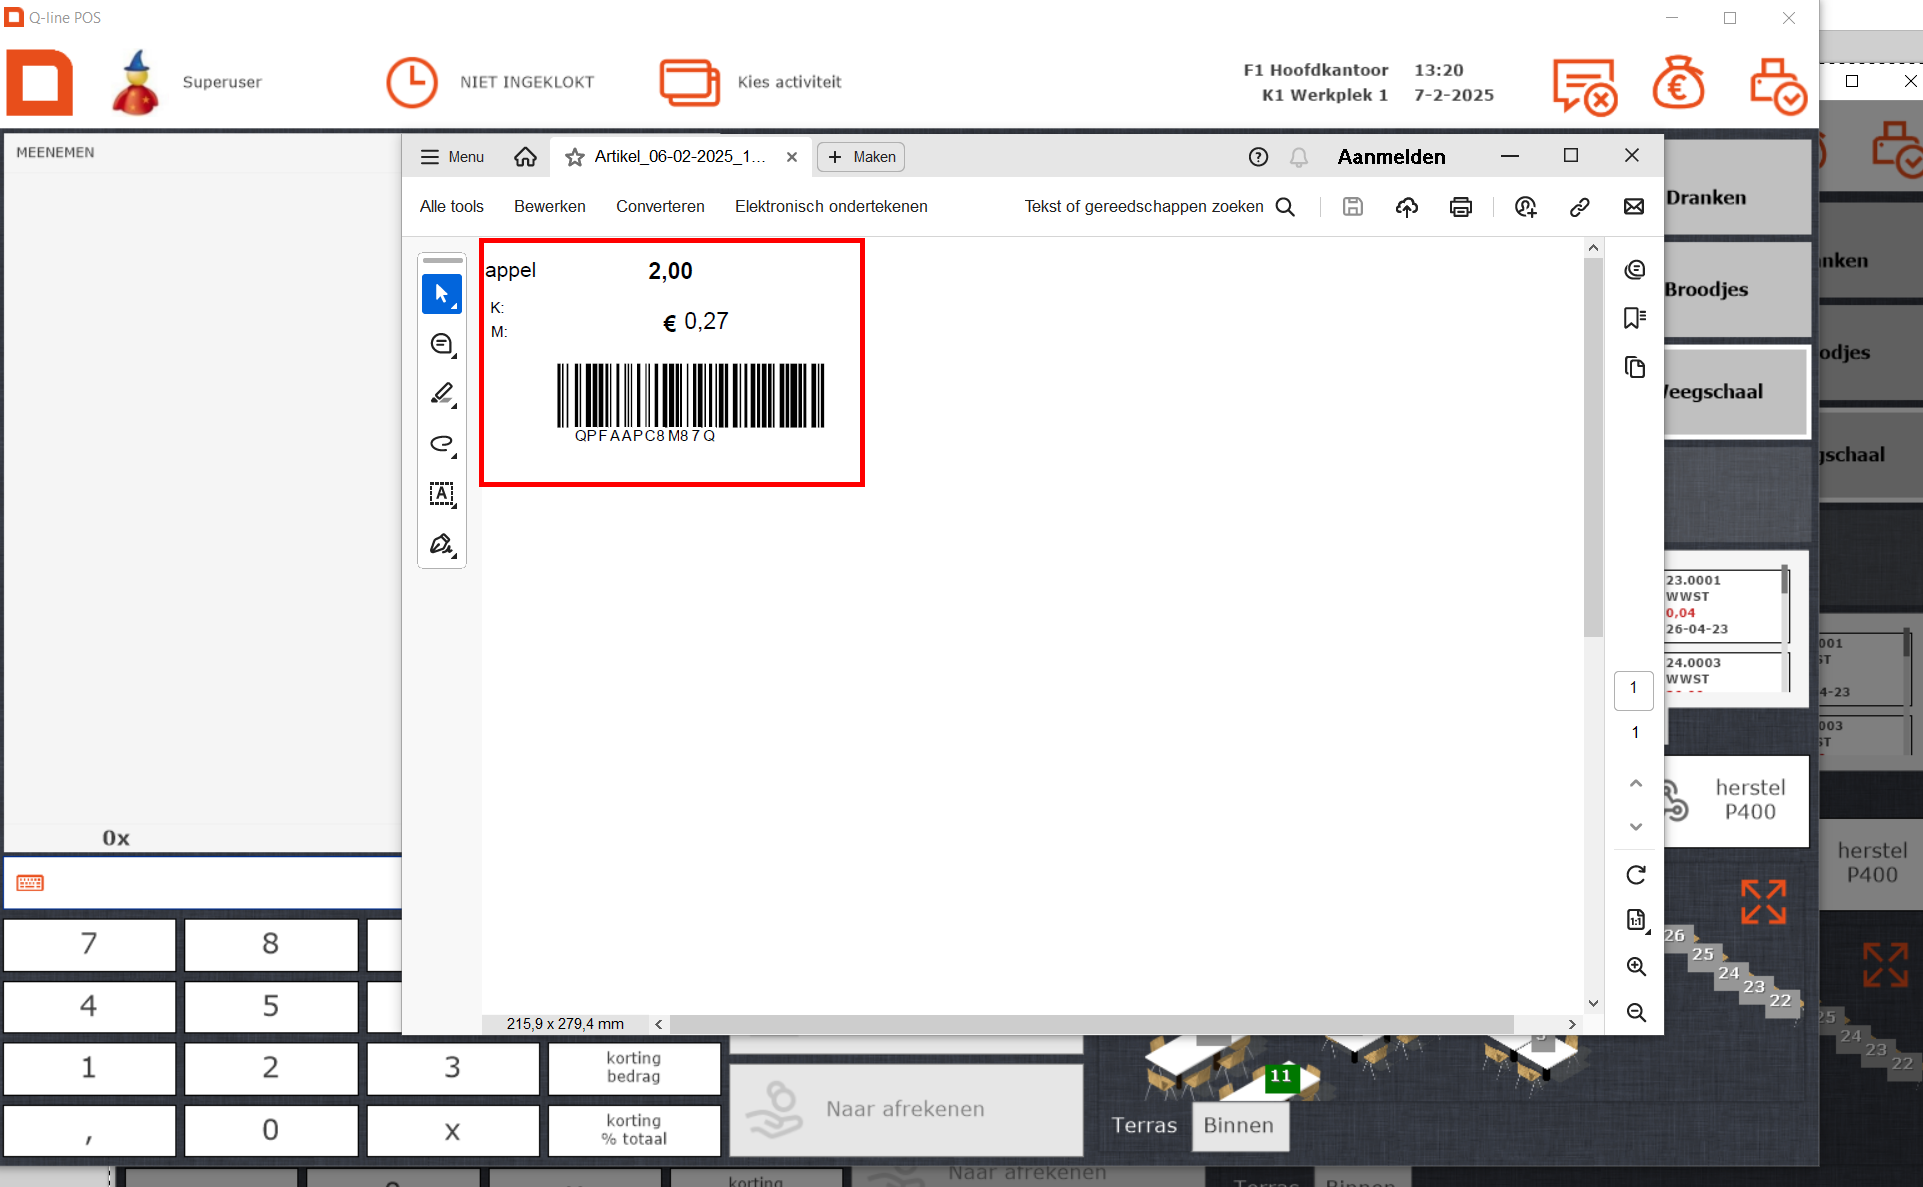Close the Artikel_06-02-2025 tab

pyautogui.click(x=792, y=157)
